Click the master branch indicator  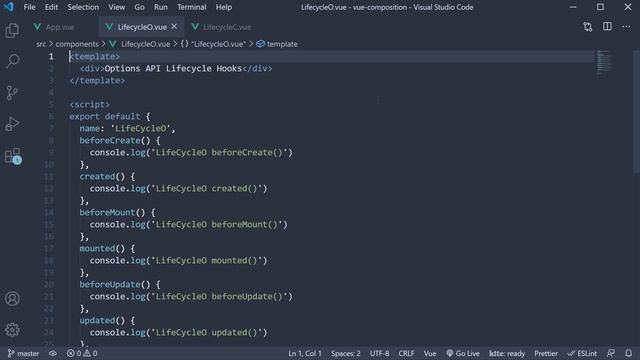(23, 353)
